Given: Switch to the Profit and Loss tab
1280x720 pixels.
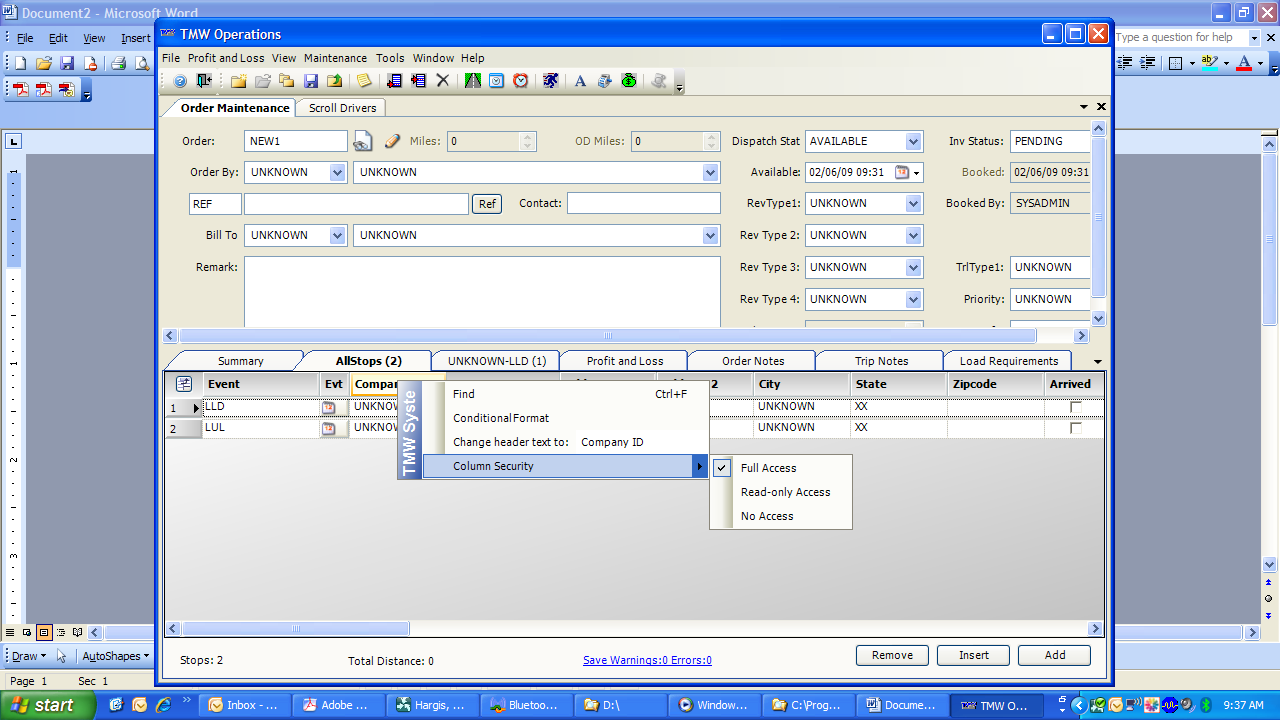Looking at the screenshot, I should (x=624, y=361).
